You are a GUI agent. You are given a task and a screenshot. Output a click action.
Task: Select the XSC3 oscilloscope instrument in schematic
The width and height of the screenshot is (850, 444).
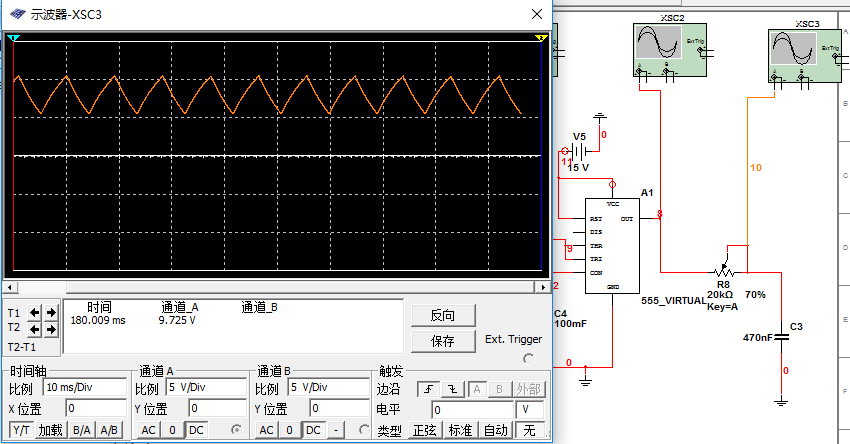click(x=805, y=56)
